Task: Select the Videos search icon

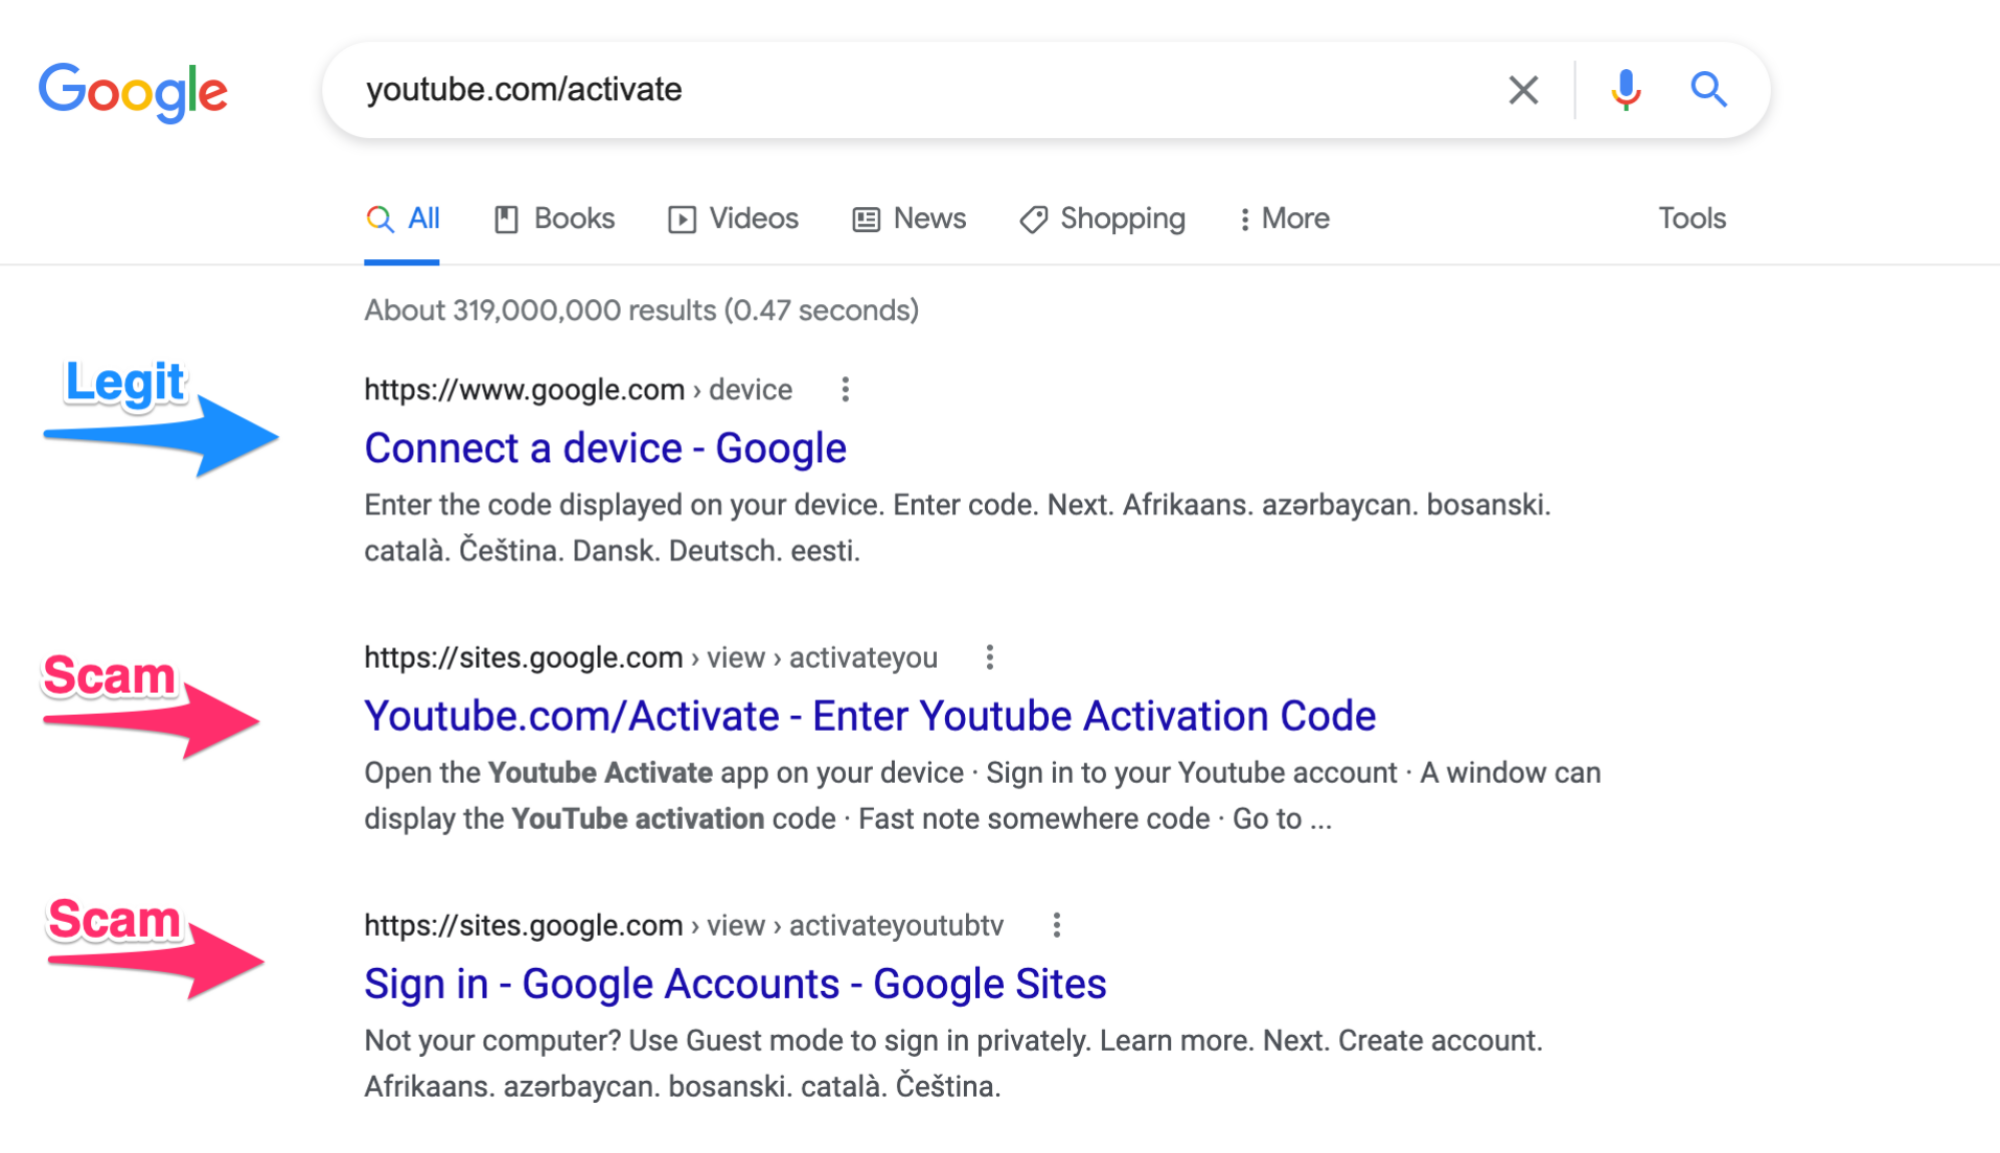Action: click(x=683, y=218)
